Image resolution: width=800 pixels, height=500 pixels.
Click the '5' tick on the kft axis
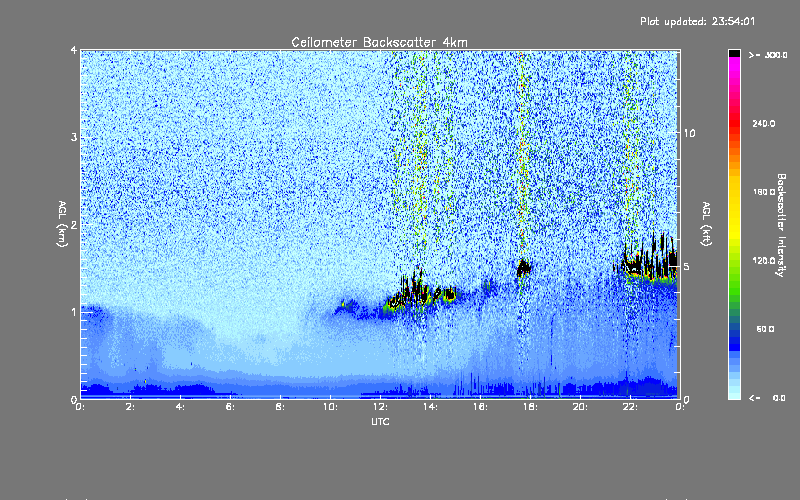click(x=687, y=266)
